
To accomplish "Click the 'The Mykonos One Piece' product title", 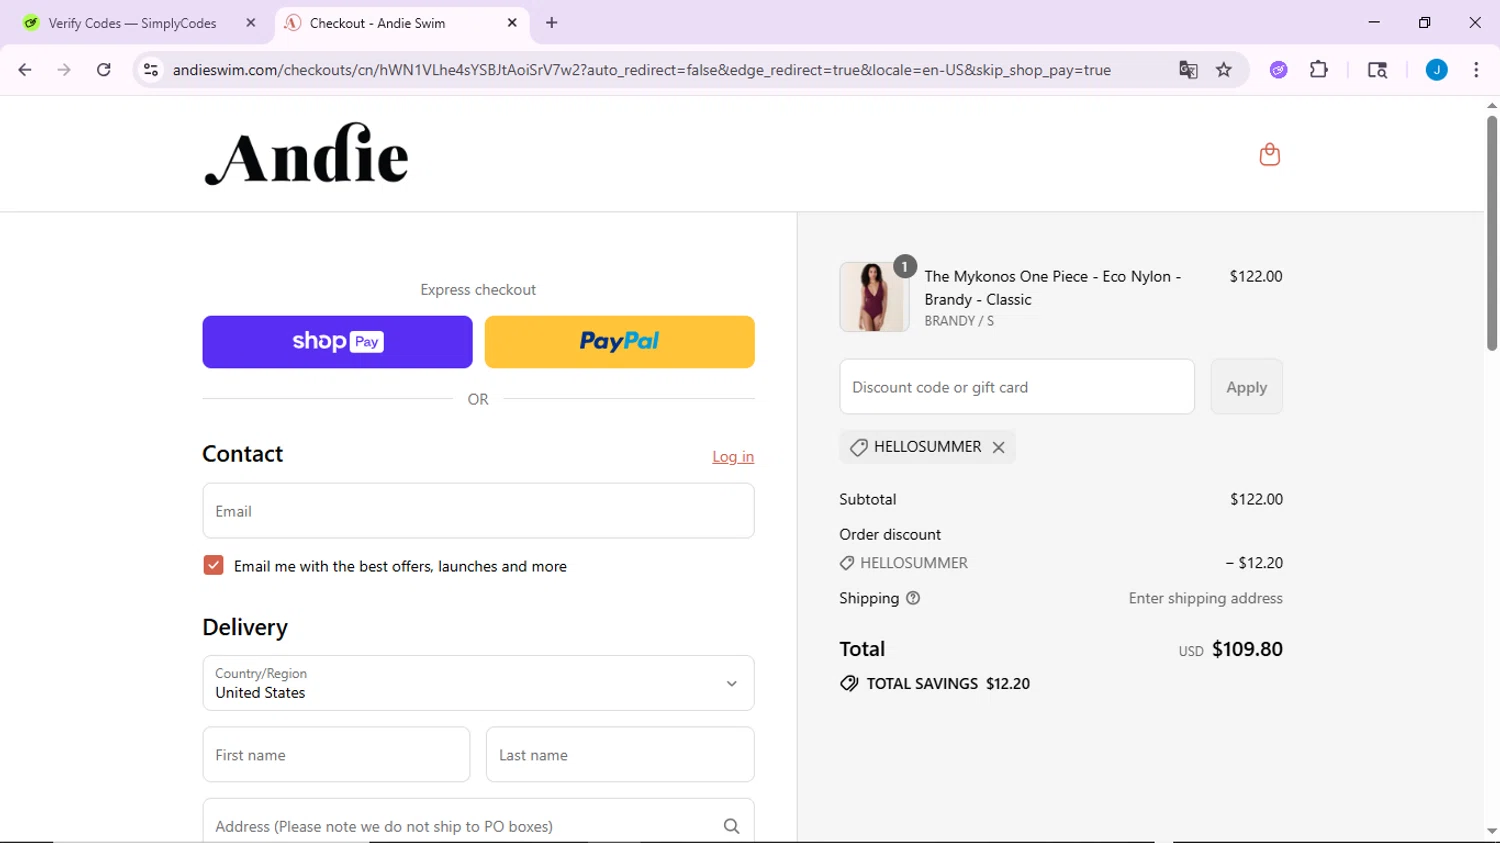I will click(x=1052, y=288).
